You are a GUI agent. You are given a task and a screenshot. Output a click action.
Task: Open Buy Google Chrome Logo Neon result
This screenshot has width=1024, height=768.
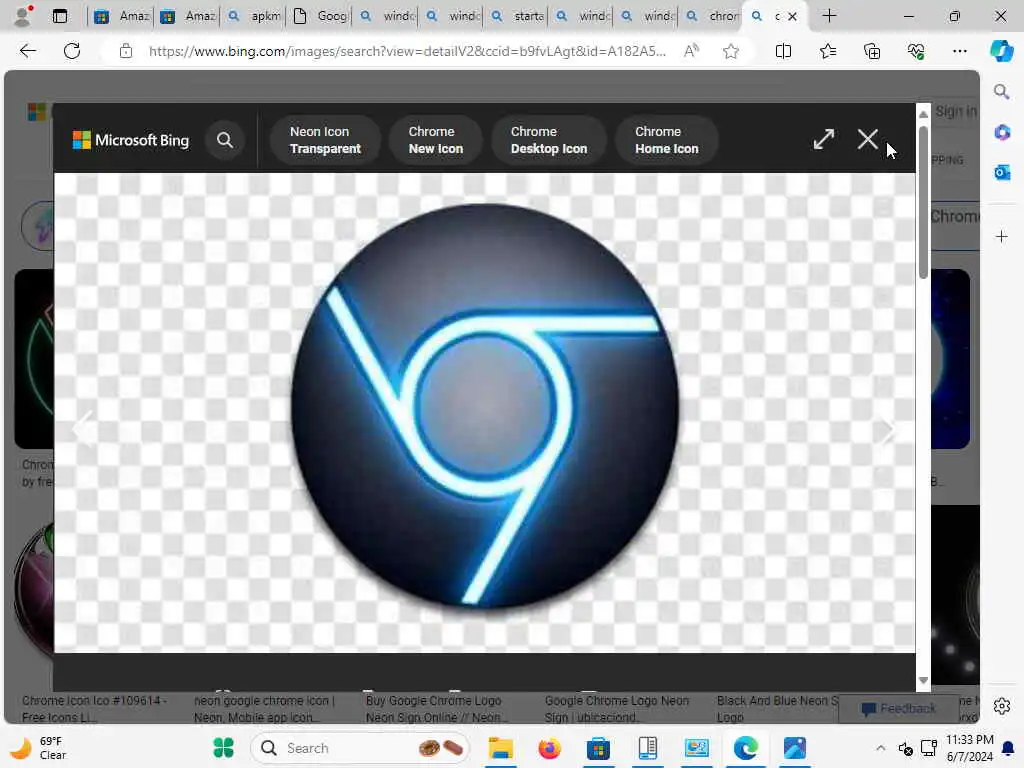[x=436, y=709]
